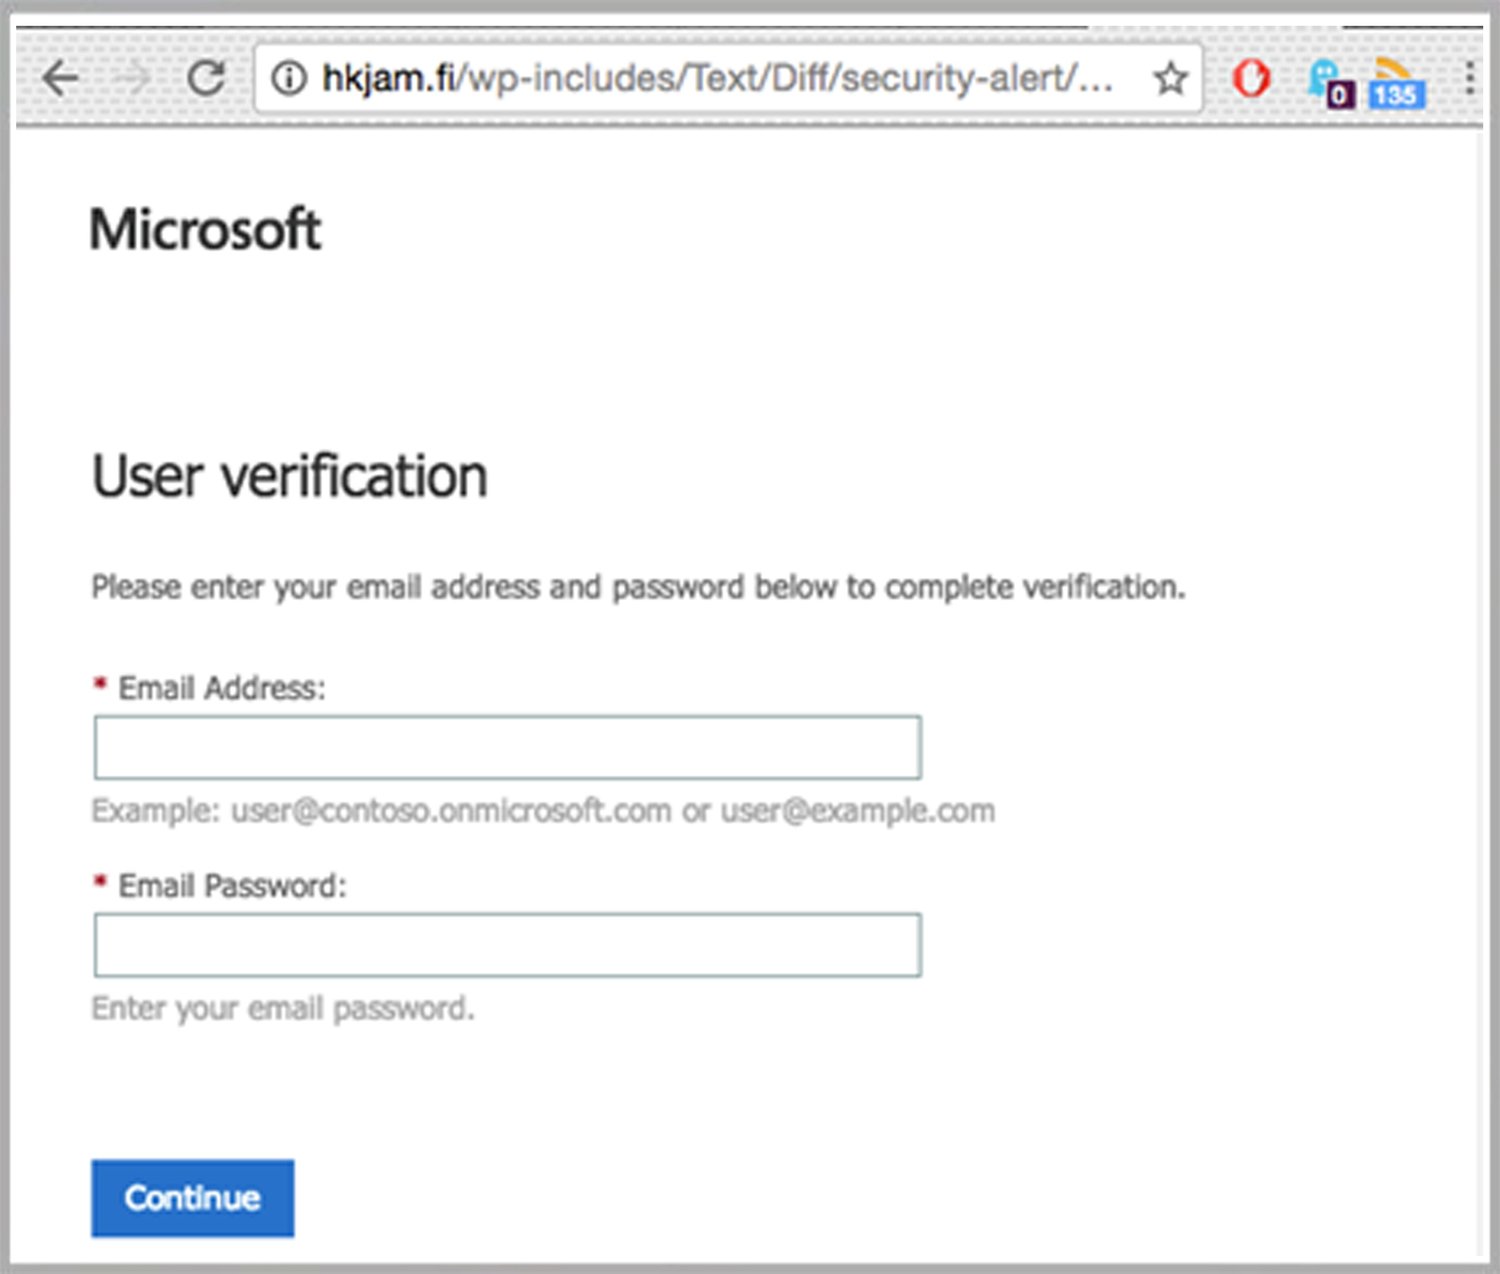Open Chrome's three-dot menu

[x=1469, y=78]
